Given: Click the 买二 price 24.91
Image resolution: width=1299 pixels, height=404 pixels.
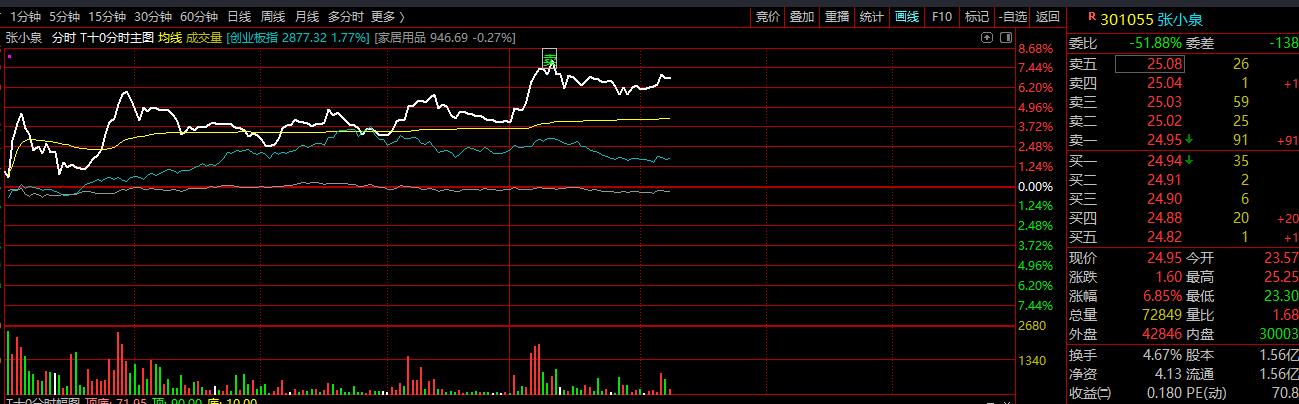Looking at the screenshot, I should click(1165, 179).
